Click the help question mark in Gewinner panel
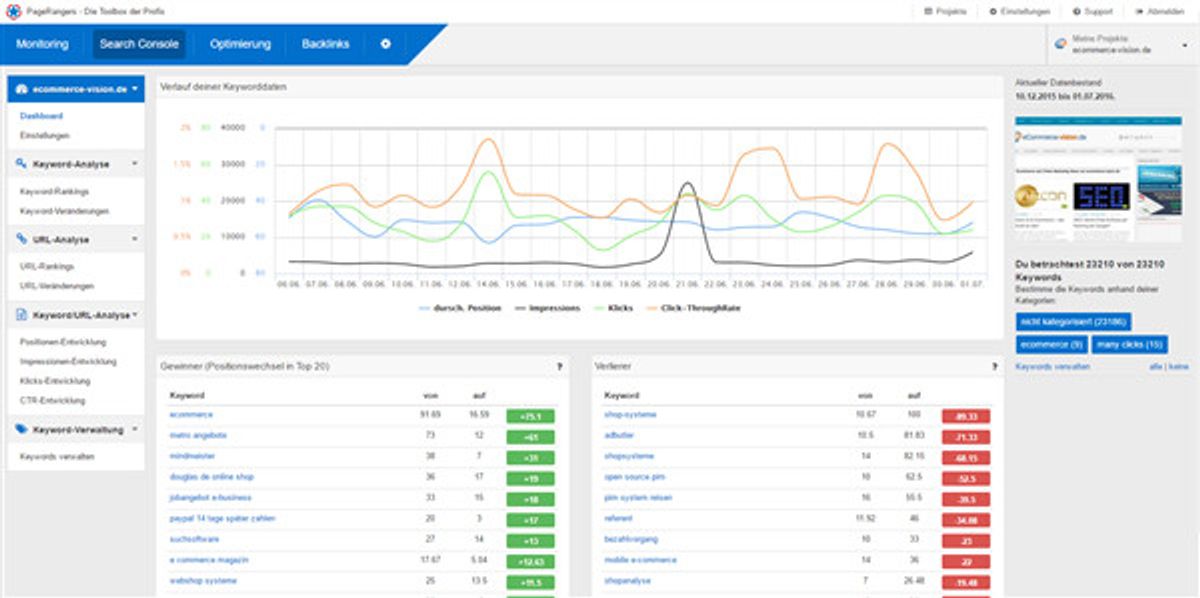This screenshot has width=1200, height=598. 559,367
